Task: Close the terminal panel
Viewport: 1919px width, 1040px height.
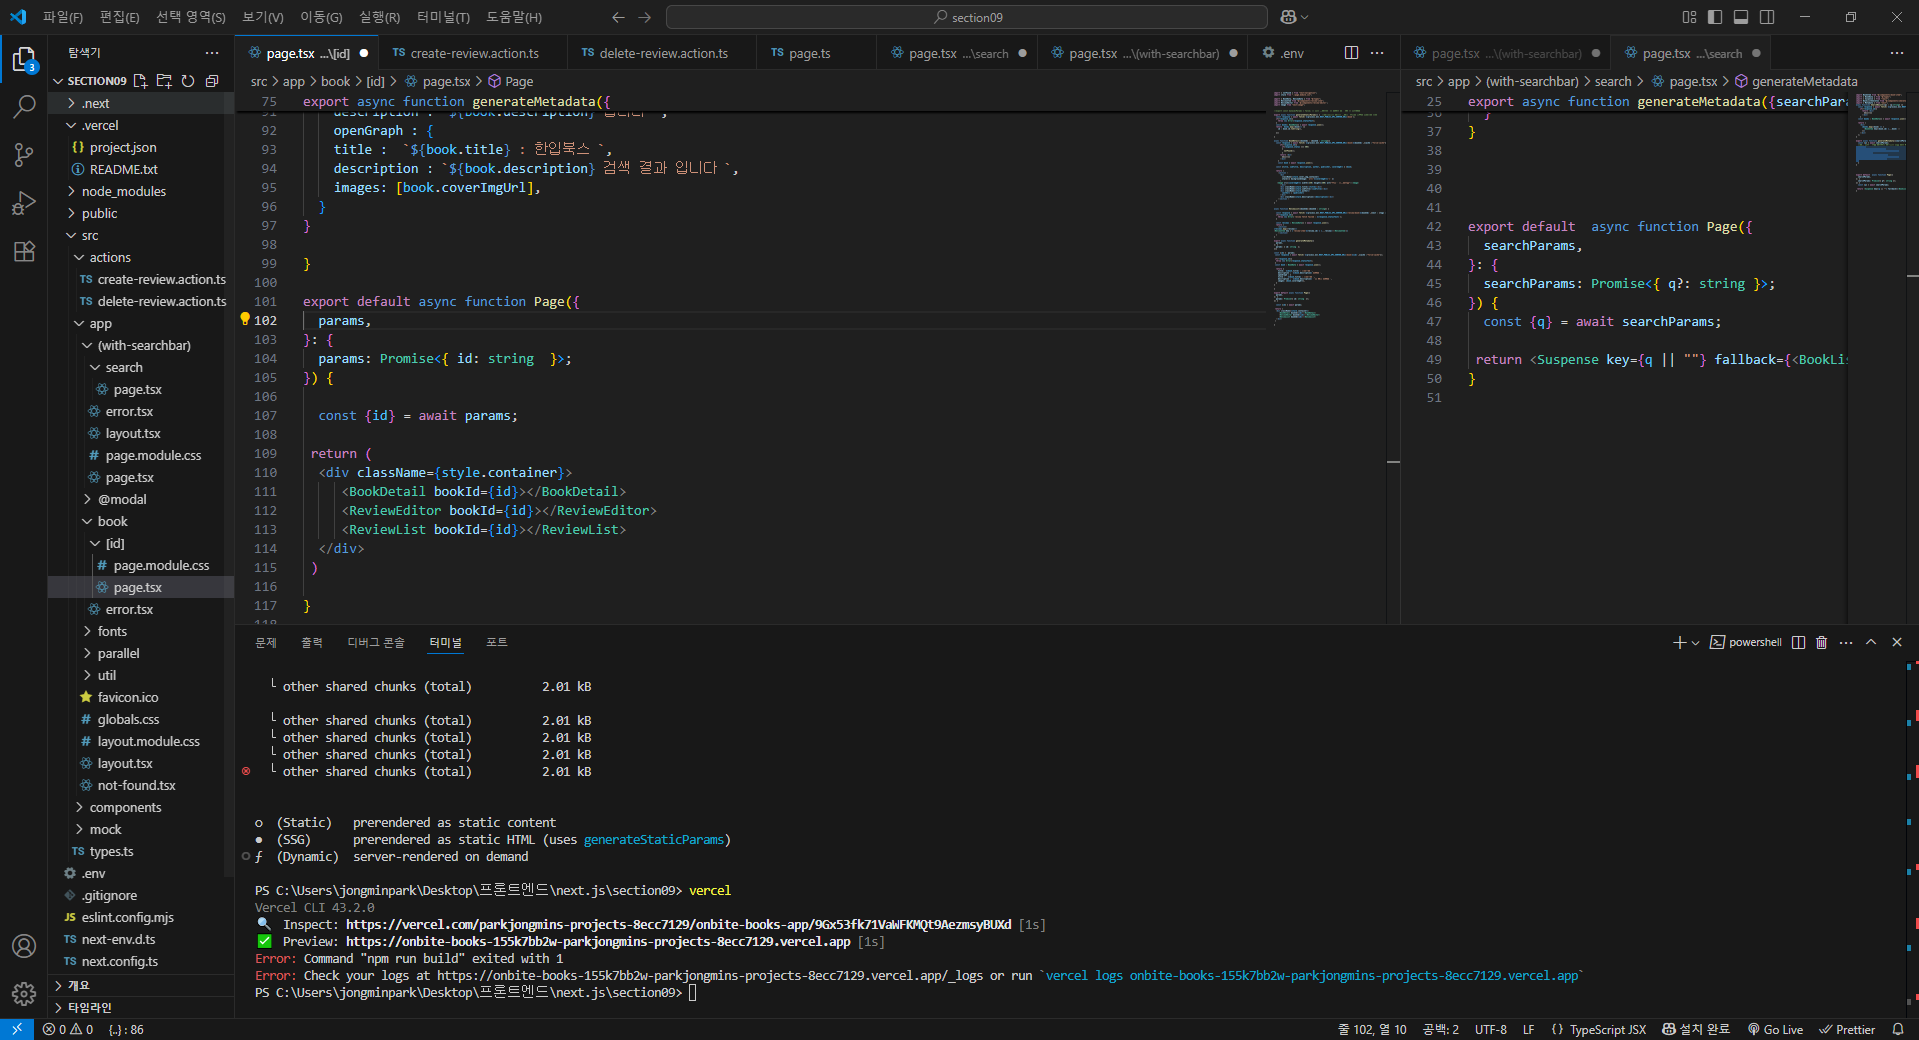Action: tap(1897, 642)
